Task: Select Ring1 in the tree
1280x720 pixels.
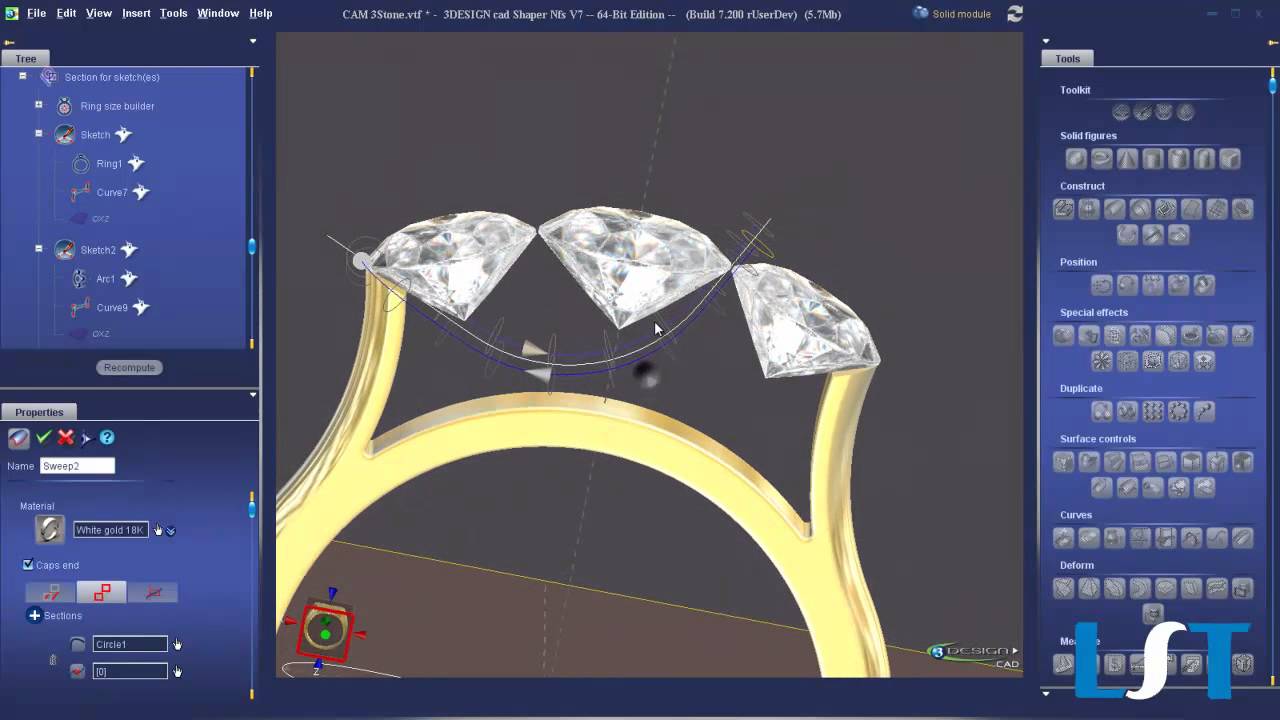Action: [x=109, y=164]
